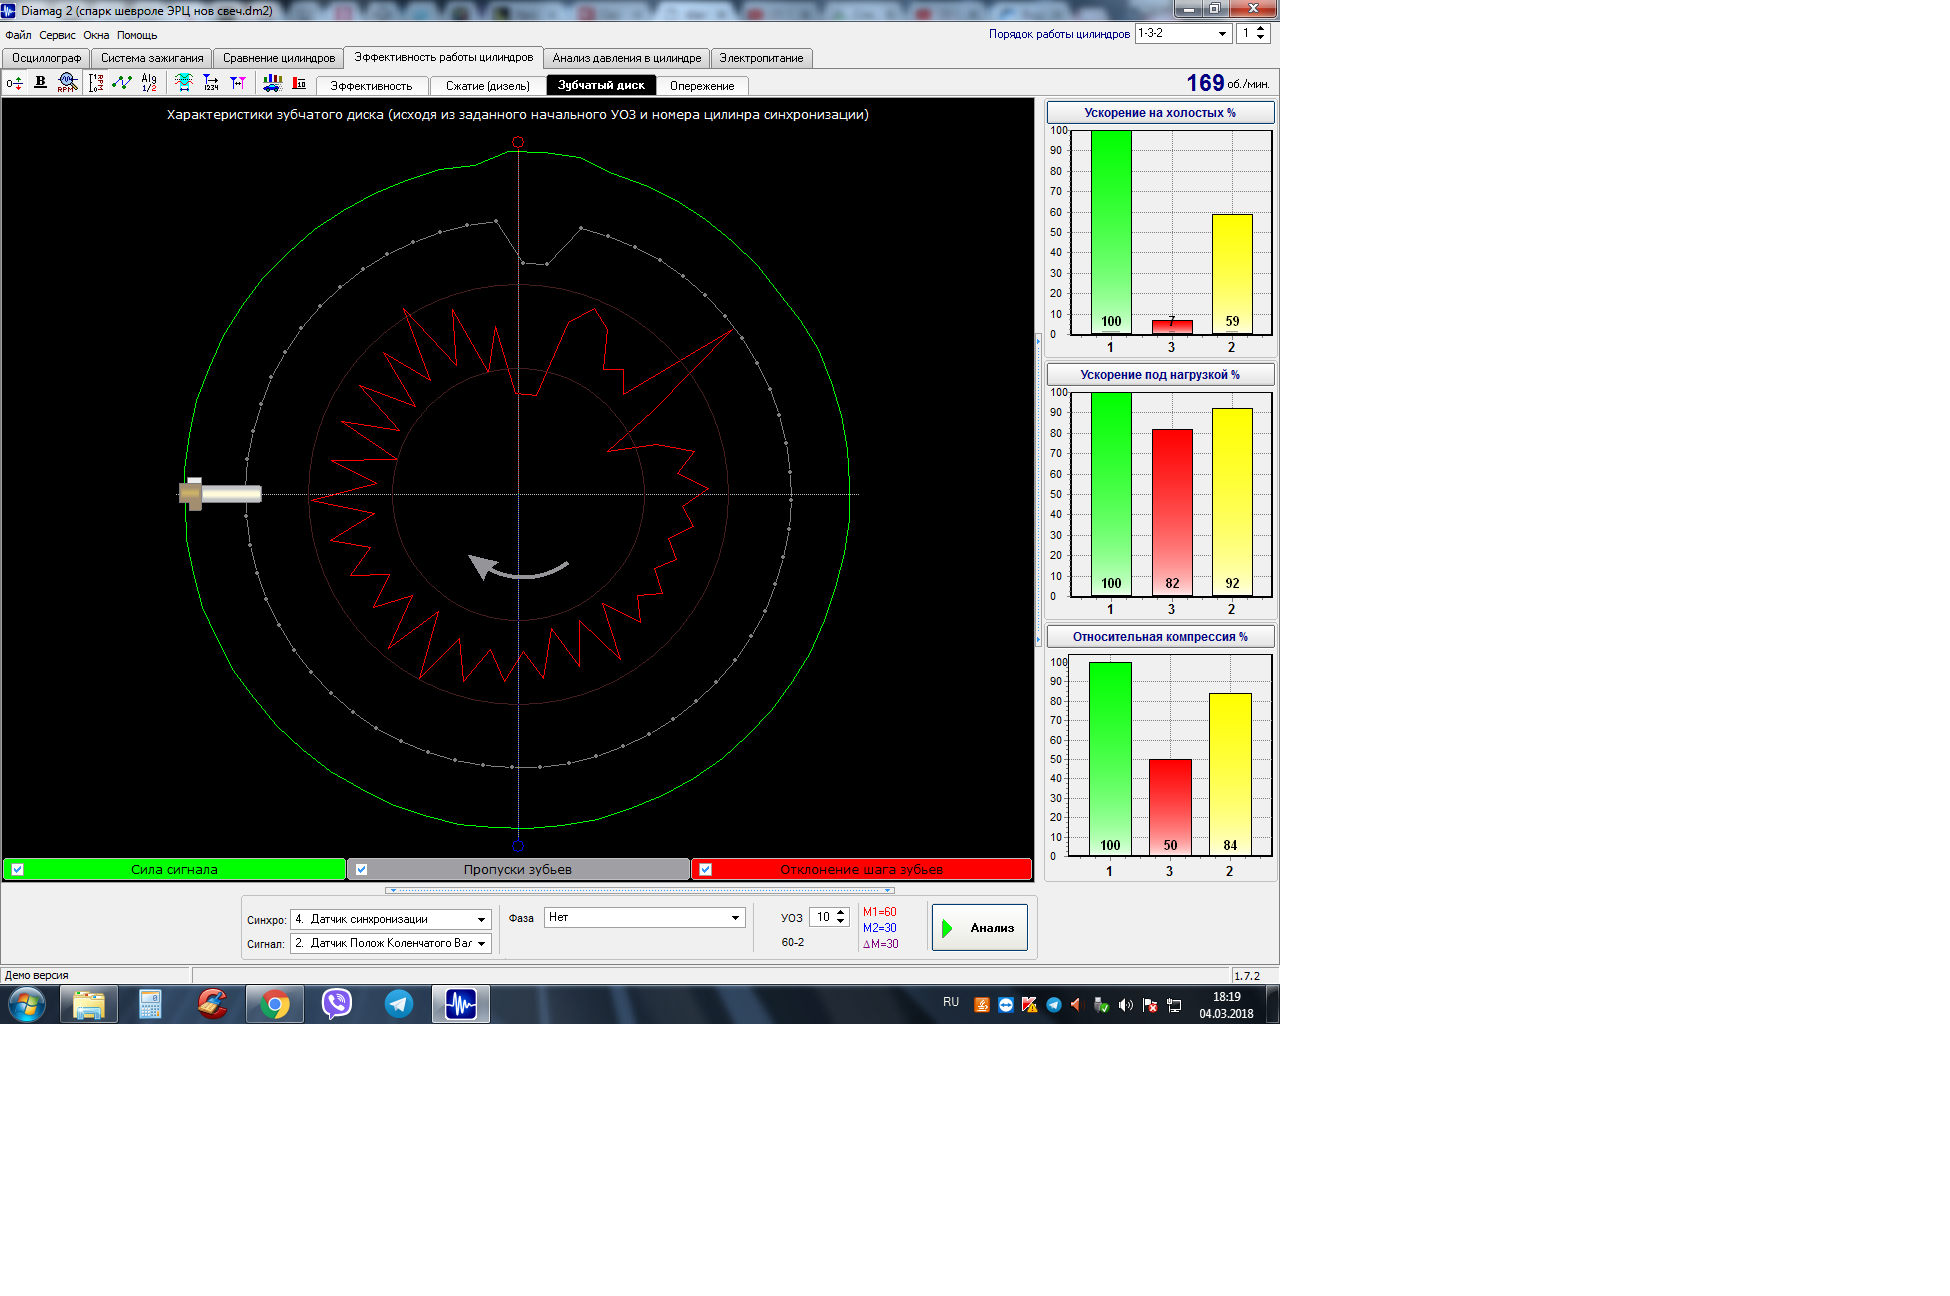The height and width of the screenshot is (1296, 1950).
Task: Open the RPM magnifier tool
Action: 67,83
